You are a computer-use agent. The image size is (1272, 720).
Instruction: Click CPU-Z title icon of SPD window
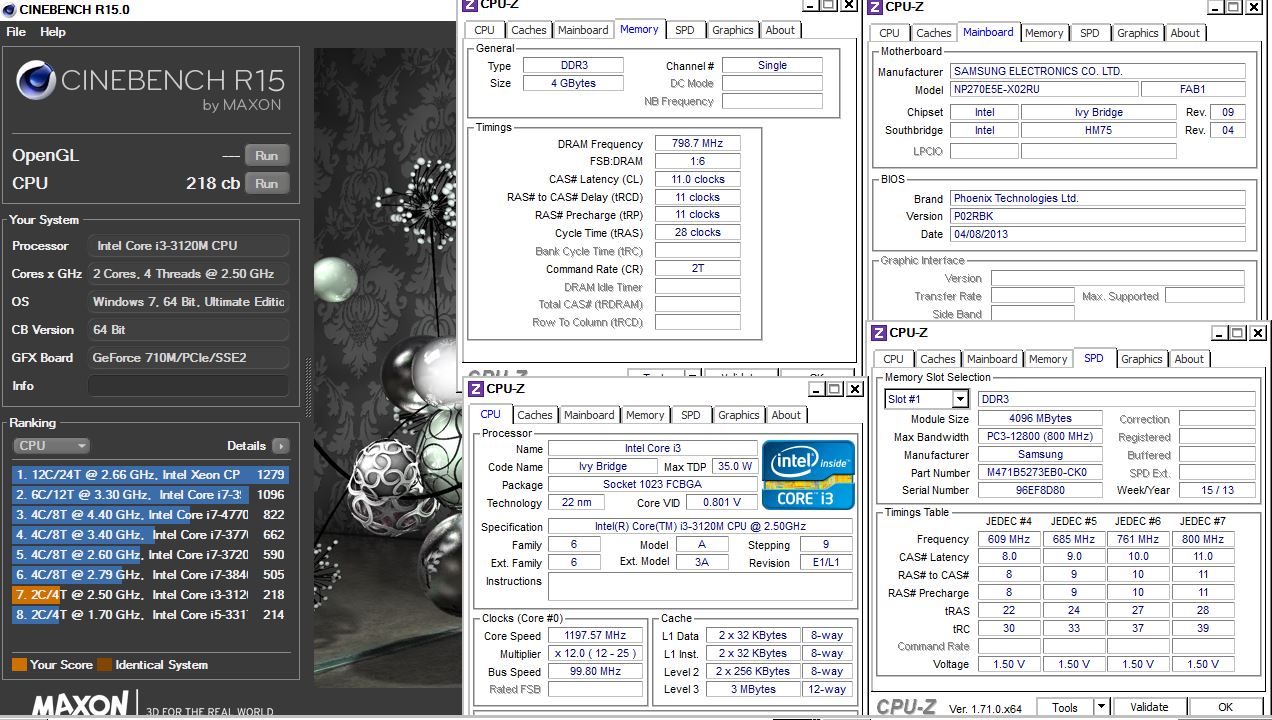pos(879,333)
